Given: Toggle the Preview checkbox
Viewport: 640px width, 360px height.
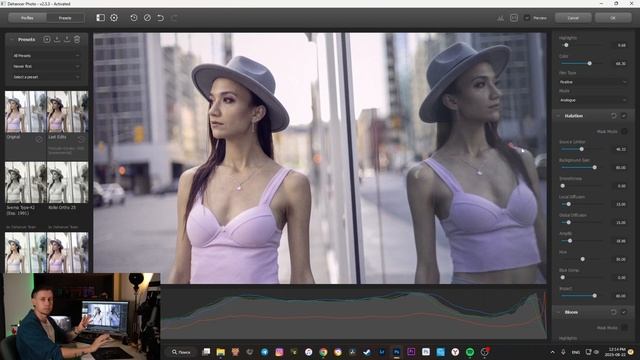Looking at the screenshot, I should pyautogui.click(x=527, y=18).
